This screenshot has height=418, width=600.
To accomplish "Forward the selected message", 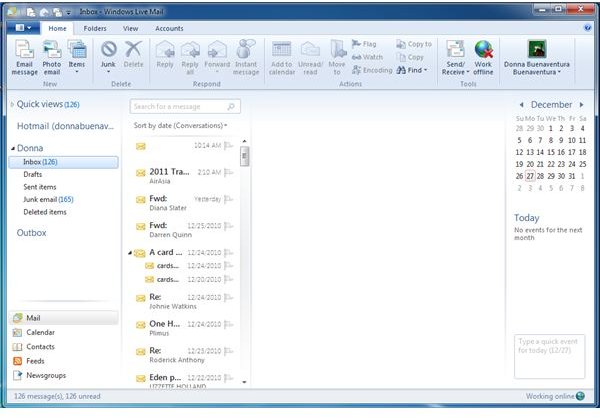I will (217, 57).
